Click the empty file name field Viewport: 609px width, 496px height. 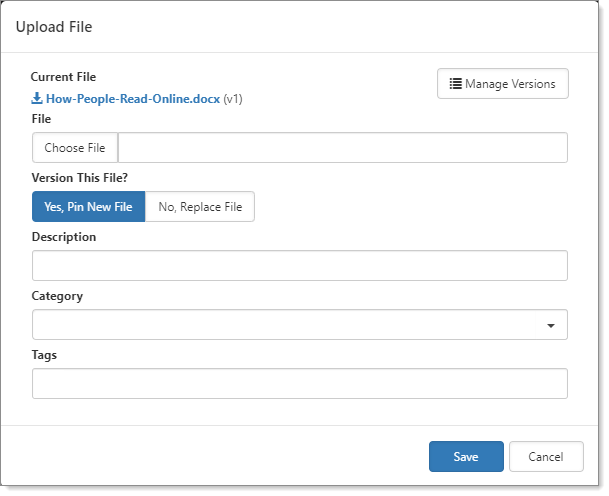tap(342, 148)
